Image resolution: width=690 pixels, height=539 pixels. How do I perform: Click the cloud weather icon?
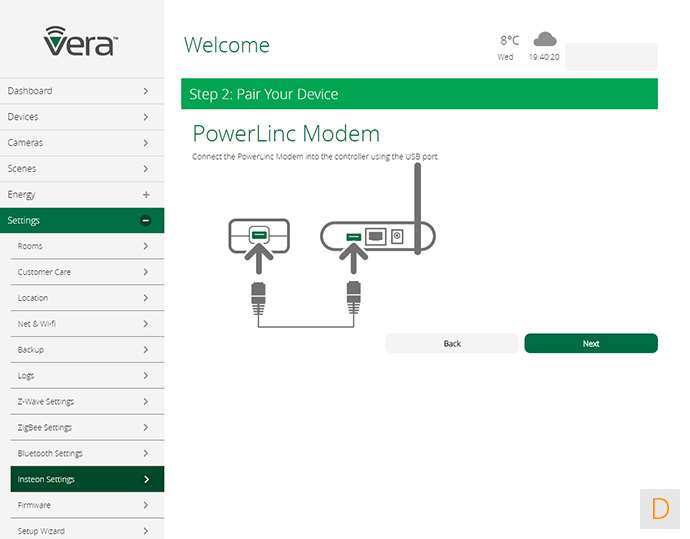tap(544, 39)
